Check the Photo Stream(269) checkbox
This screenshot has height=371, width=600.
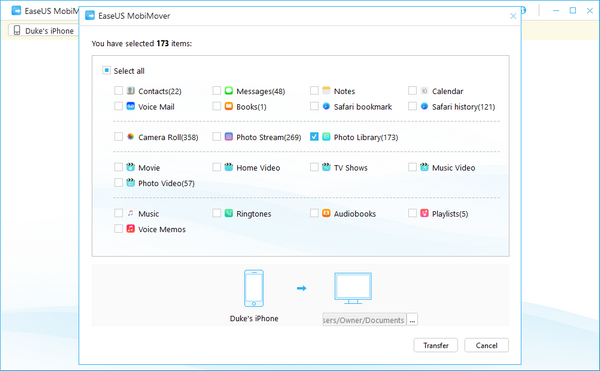point(217,137)
